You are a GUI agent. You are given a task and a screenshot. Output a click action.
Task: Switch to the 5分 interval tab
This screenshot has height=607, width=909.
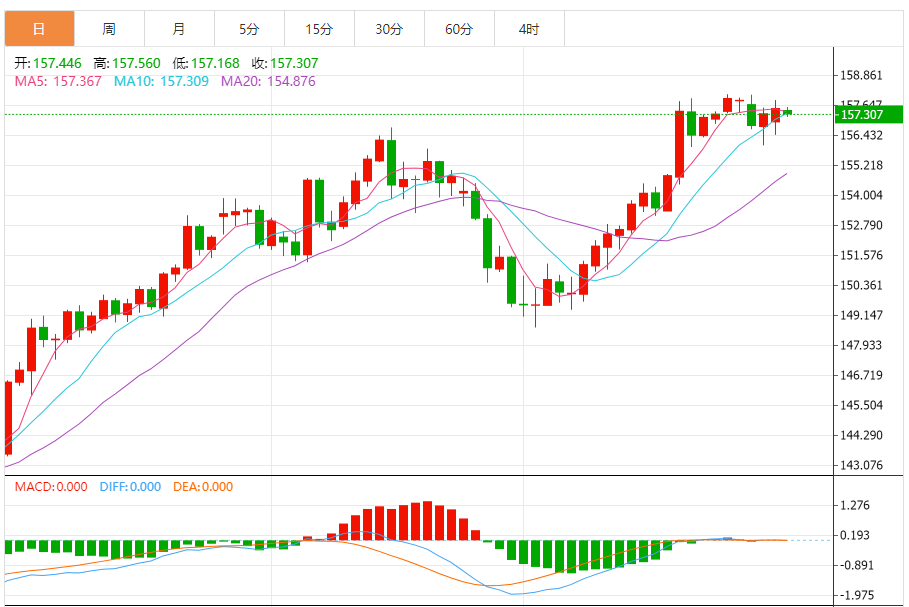(249, 29)
